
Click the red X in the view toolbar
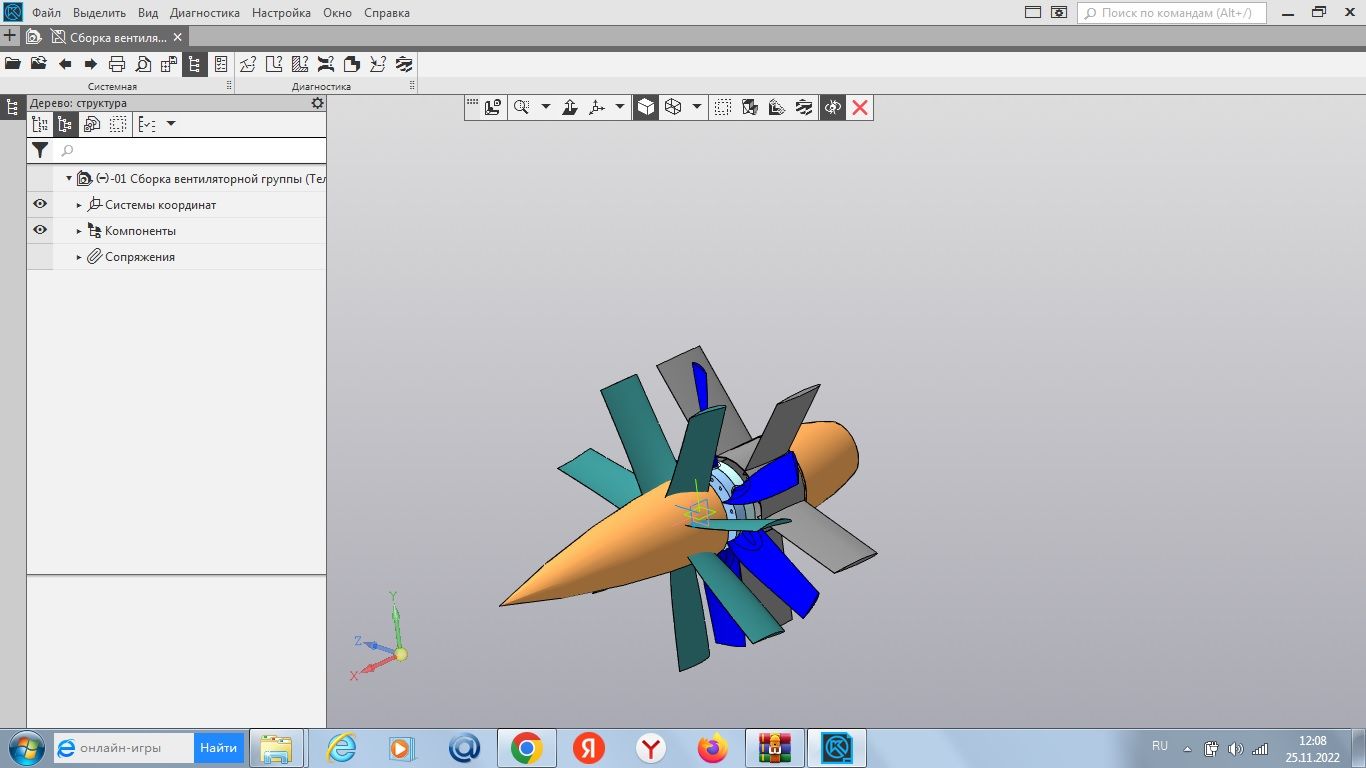(x=860, y=107)
